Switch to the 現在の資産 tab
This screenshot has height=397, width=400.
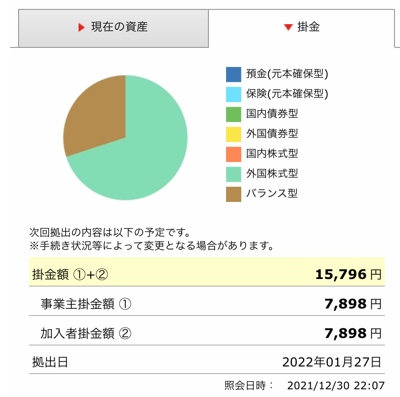pyautogui.click(x=113, y=28)
